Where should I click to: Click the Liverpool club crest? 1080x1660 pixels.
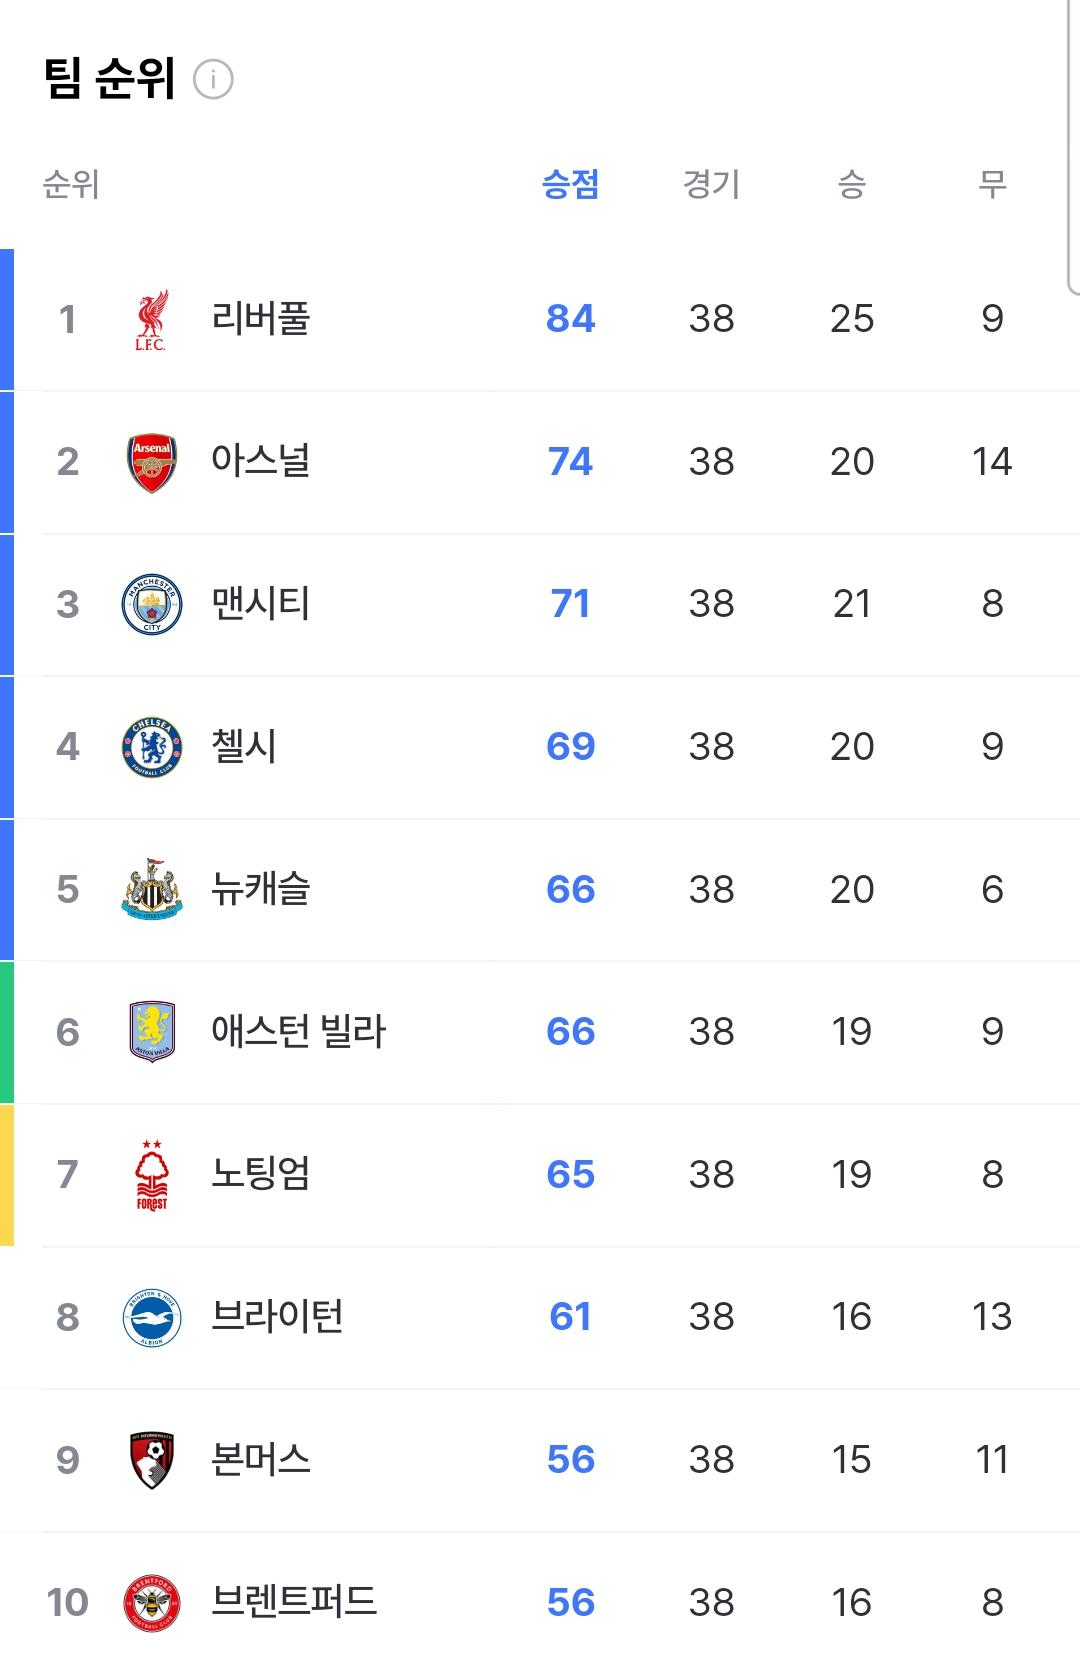pos(152,320)
